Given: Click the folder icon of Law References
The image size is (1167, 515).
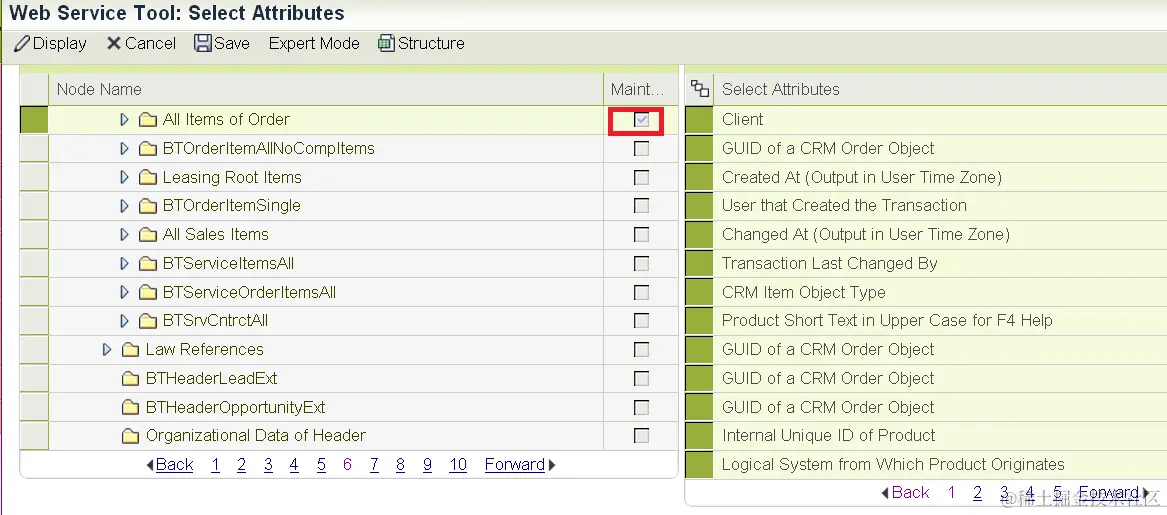Looking at the screenshot, I should [x=131, y=350].
